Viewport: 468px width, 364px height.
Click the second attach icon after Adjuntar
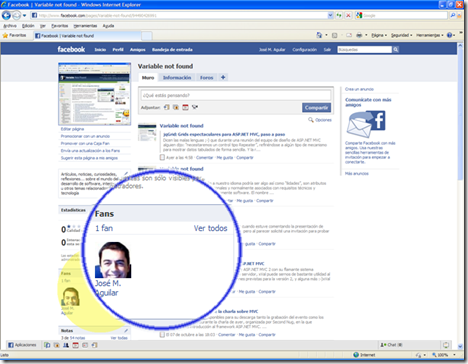[x=176, y=107]
